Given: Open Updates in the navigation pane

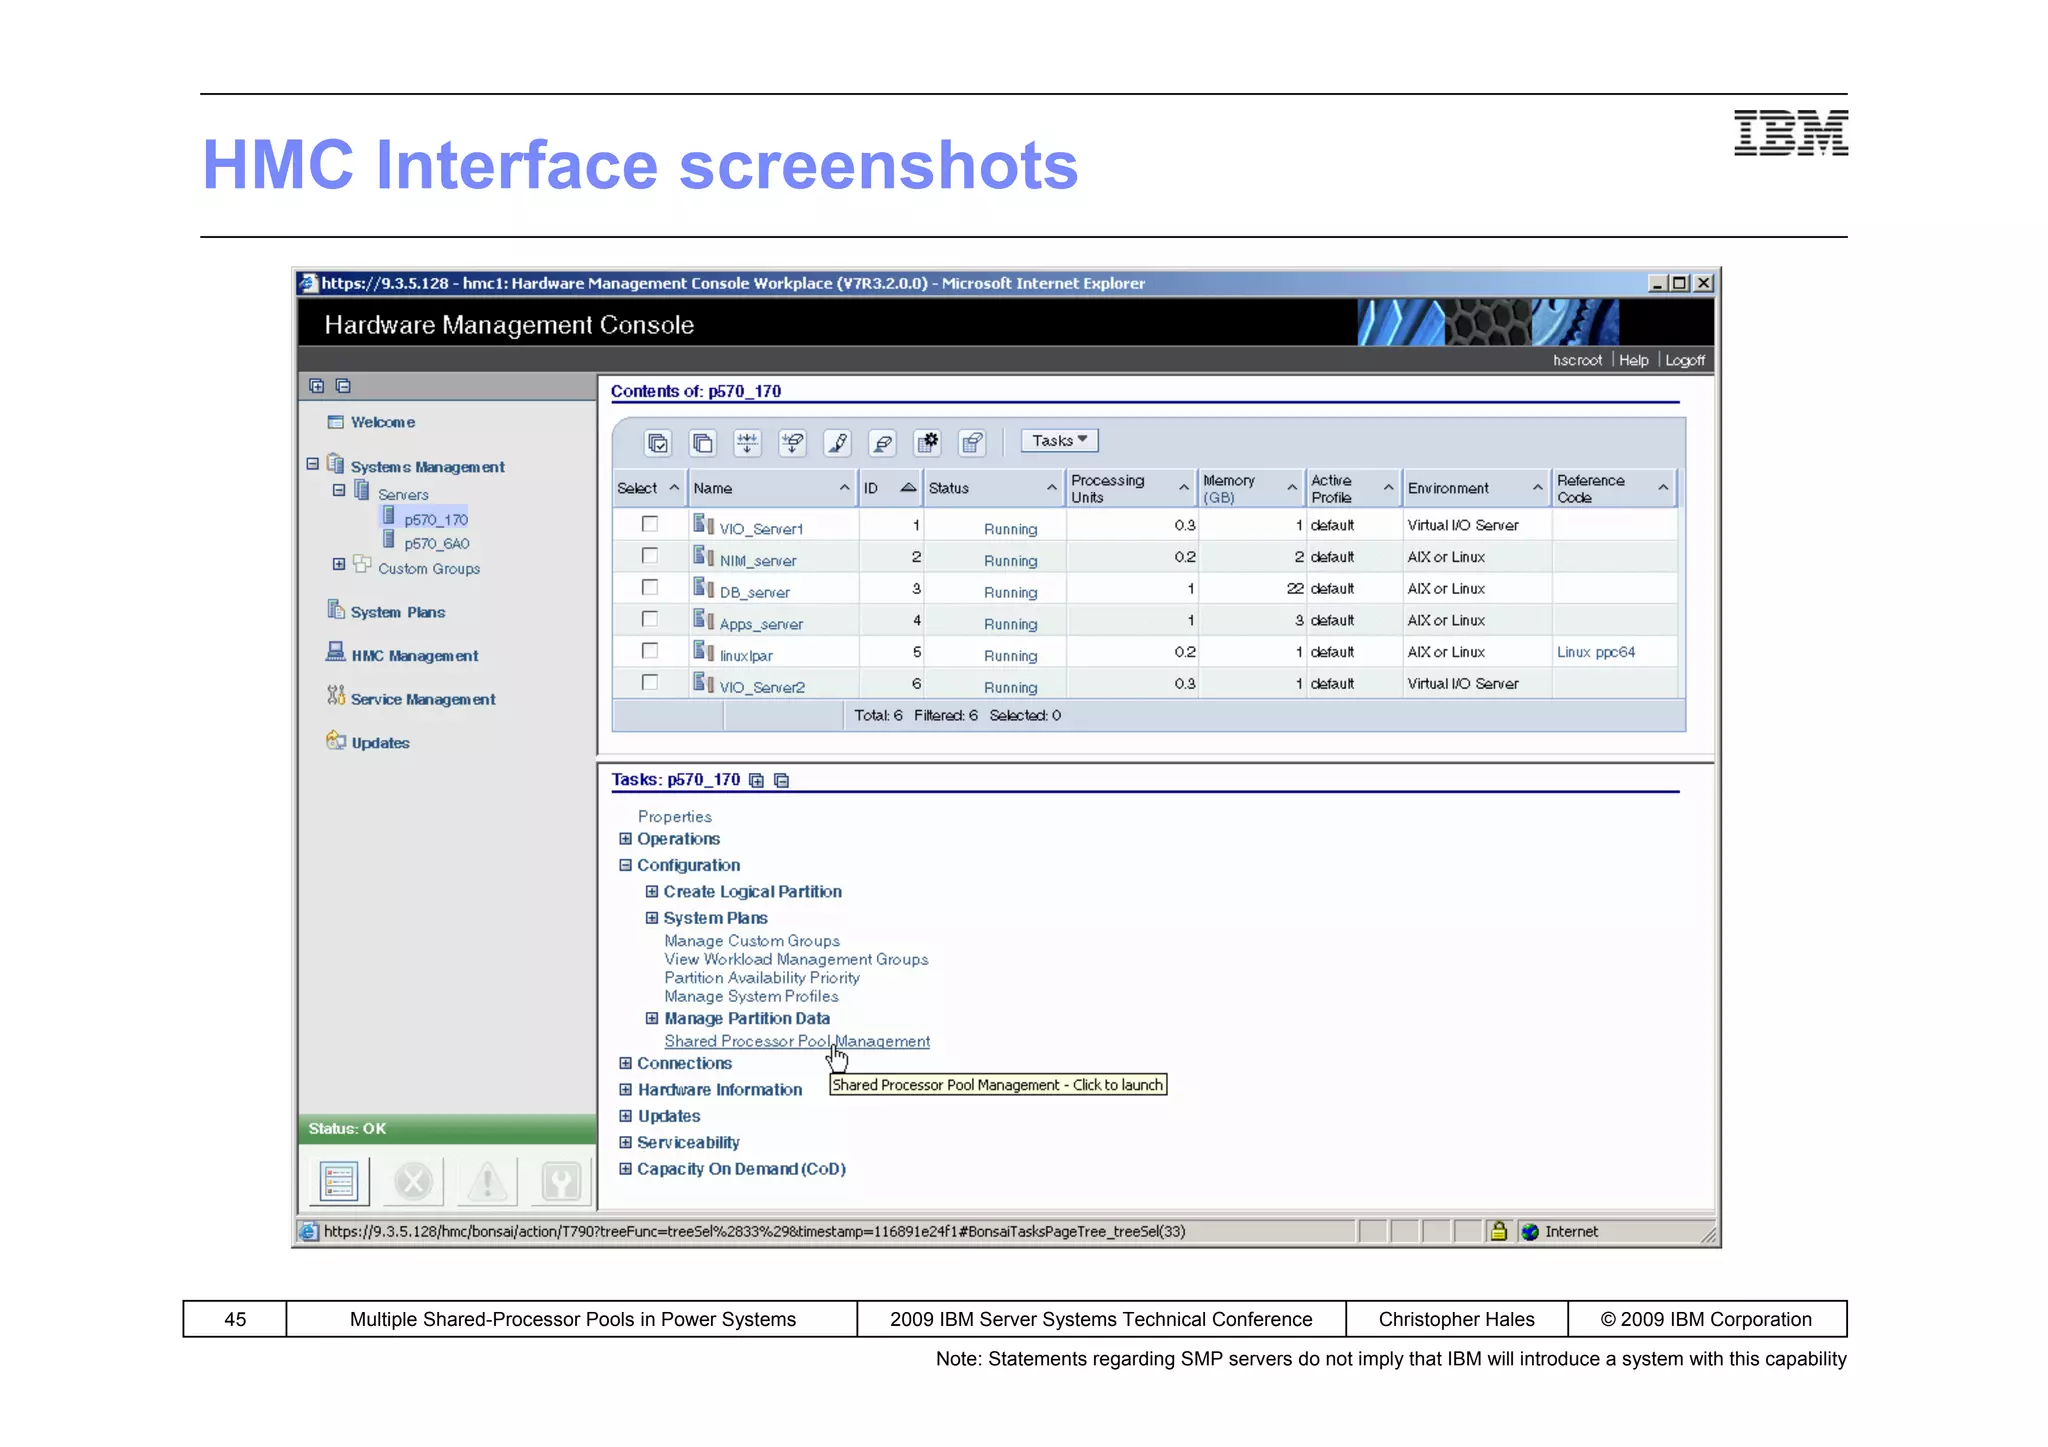Looking at the screenshot, I should coord(380,743).
